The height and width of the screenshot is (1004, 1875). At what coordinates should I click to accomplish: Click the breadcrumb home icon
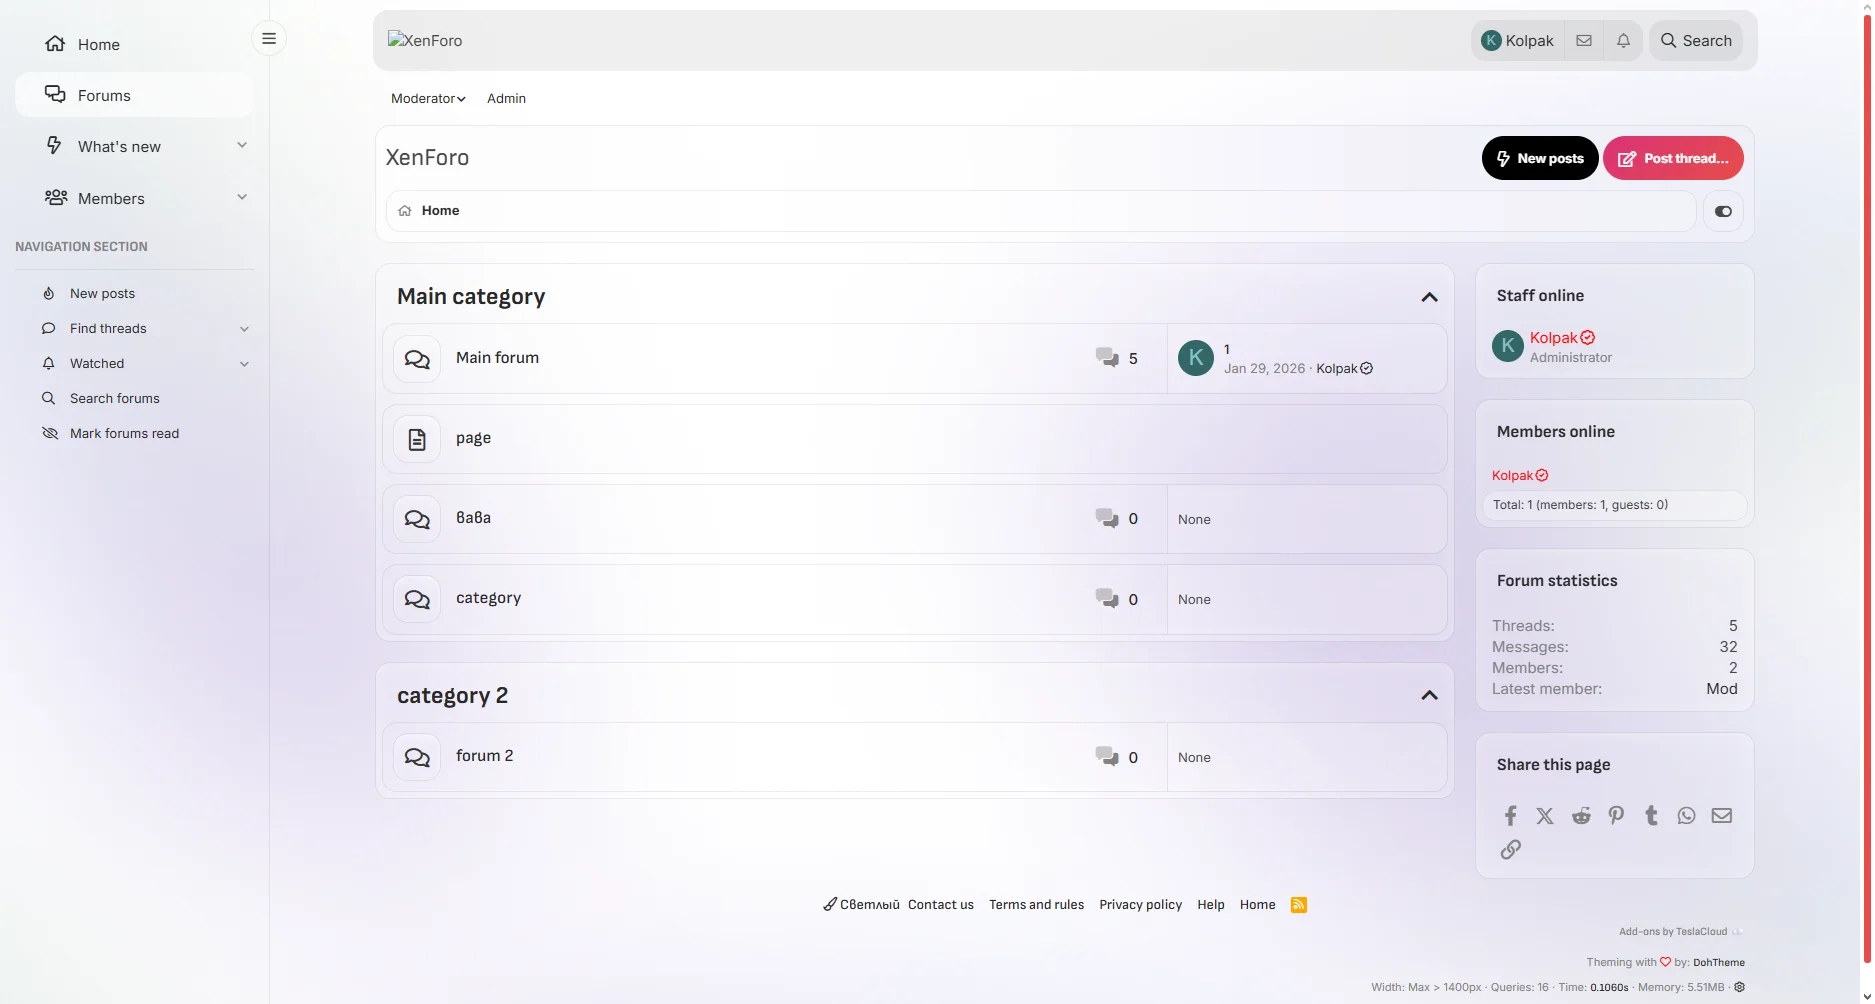(x=405, y=211)
